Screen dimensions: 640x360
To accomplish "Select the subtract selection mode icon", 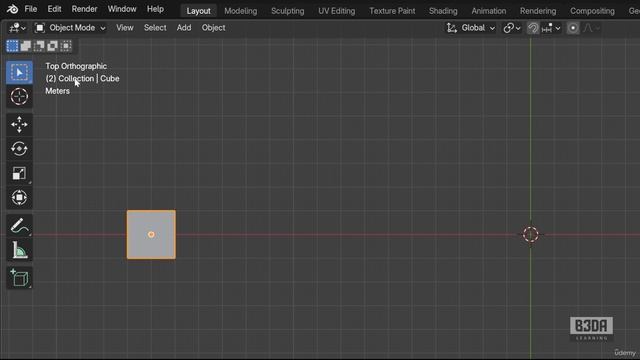I will point(39,46).
